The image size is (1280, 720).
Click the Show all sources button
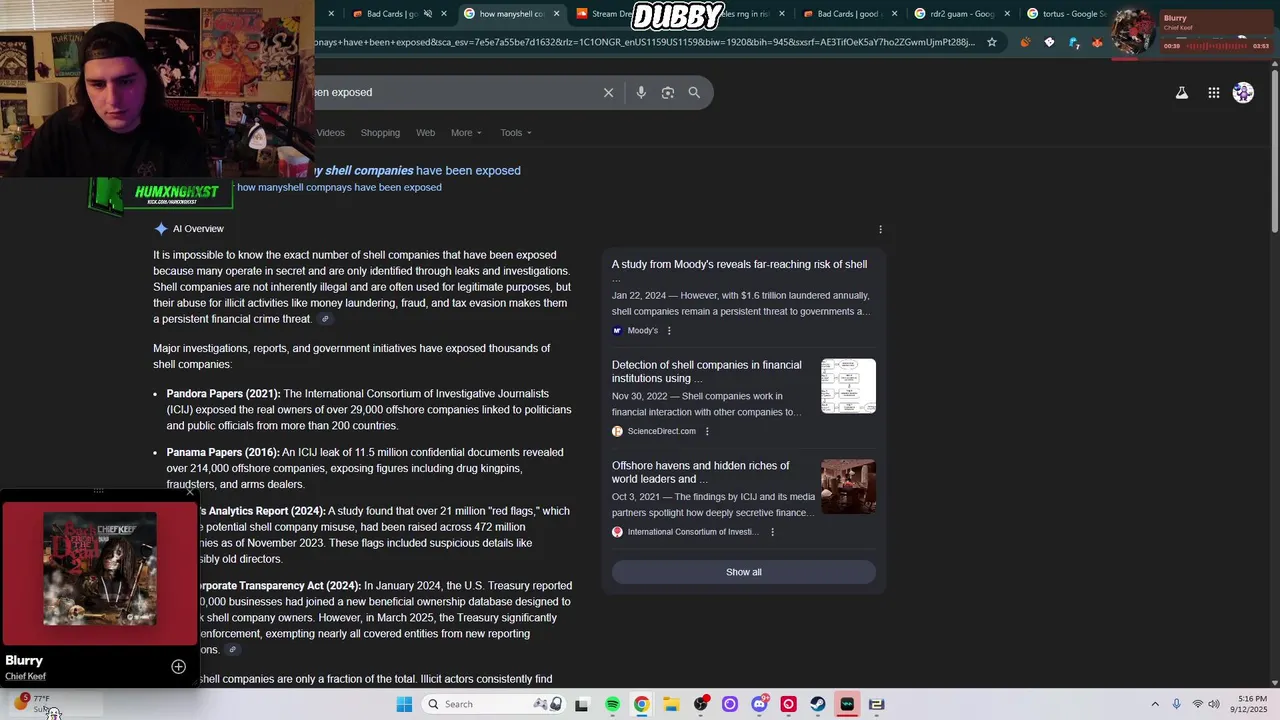pos(743,572)
